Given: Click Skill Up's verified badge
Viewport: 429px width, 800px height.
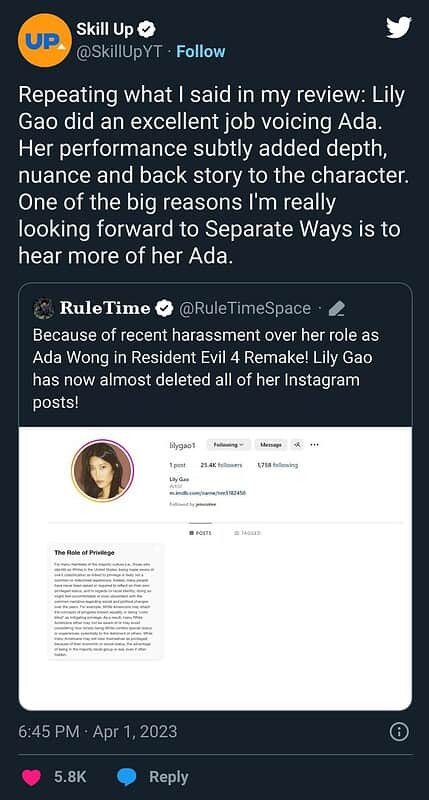Looking at the screenshot, I should [145, 30].
